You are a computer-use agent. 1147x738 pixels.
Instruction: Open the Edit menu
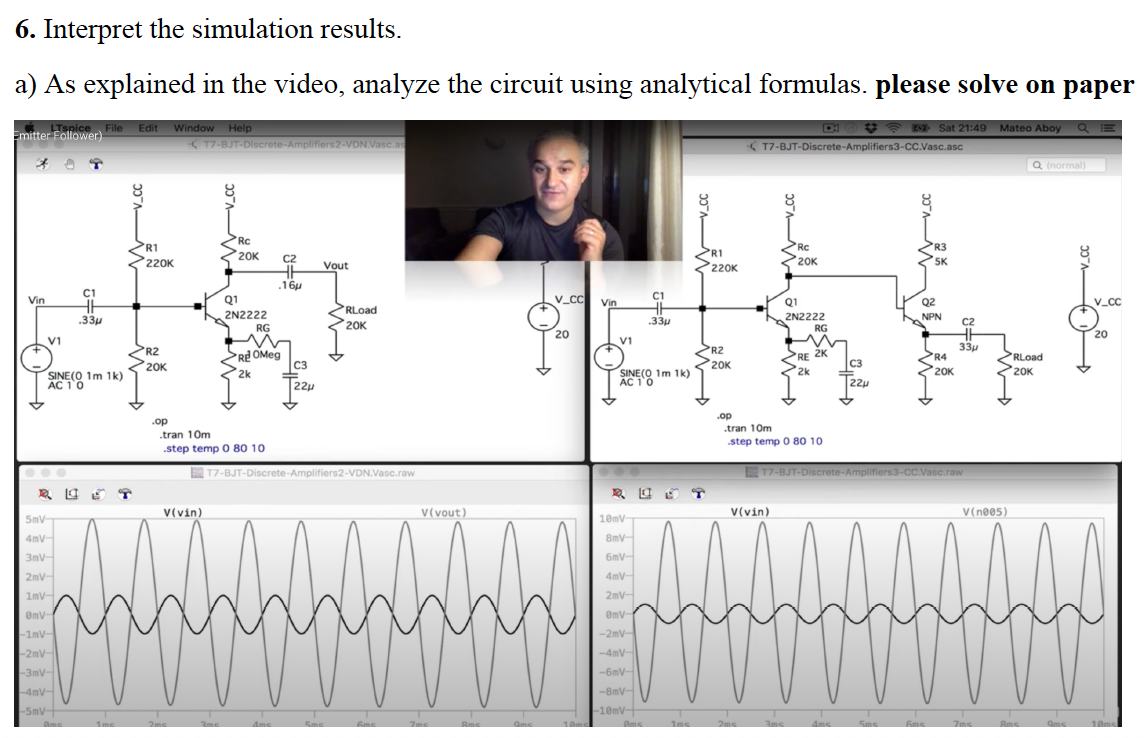147,128
